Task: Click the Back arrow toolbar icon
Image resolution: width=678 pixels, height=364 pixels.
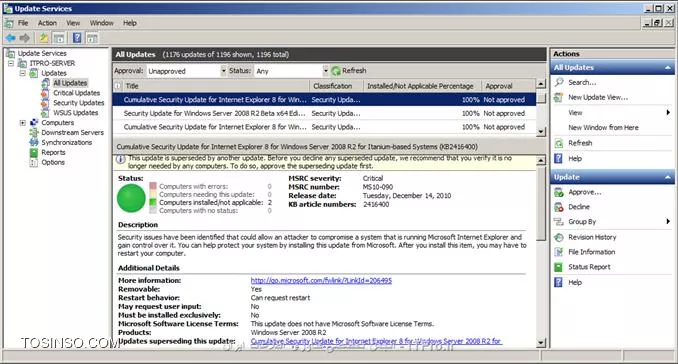Action: coord(10,38)
